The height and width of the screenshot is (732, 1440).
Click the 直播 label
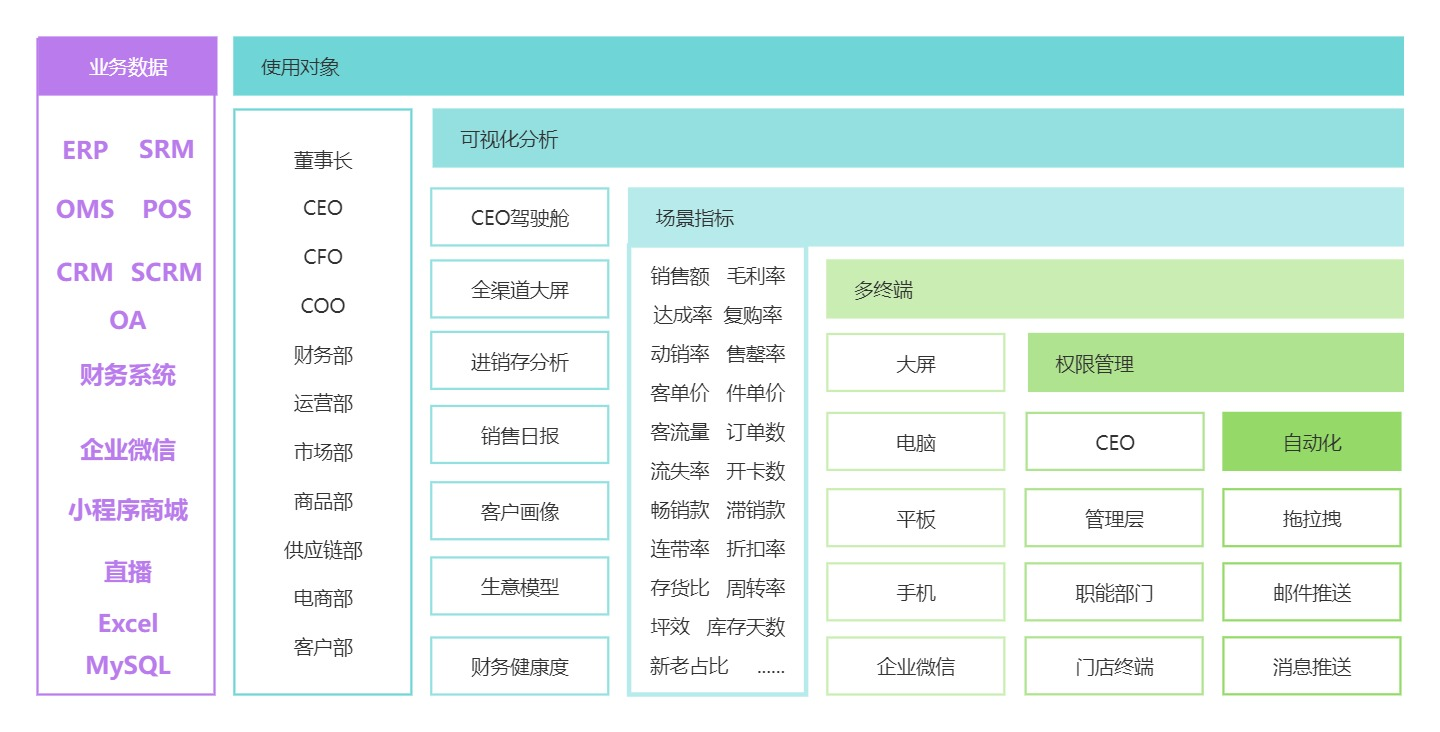[x=127, y=572]
